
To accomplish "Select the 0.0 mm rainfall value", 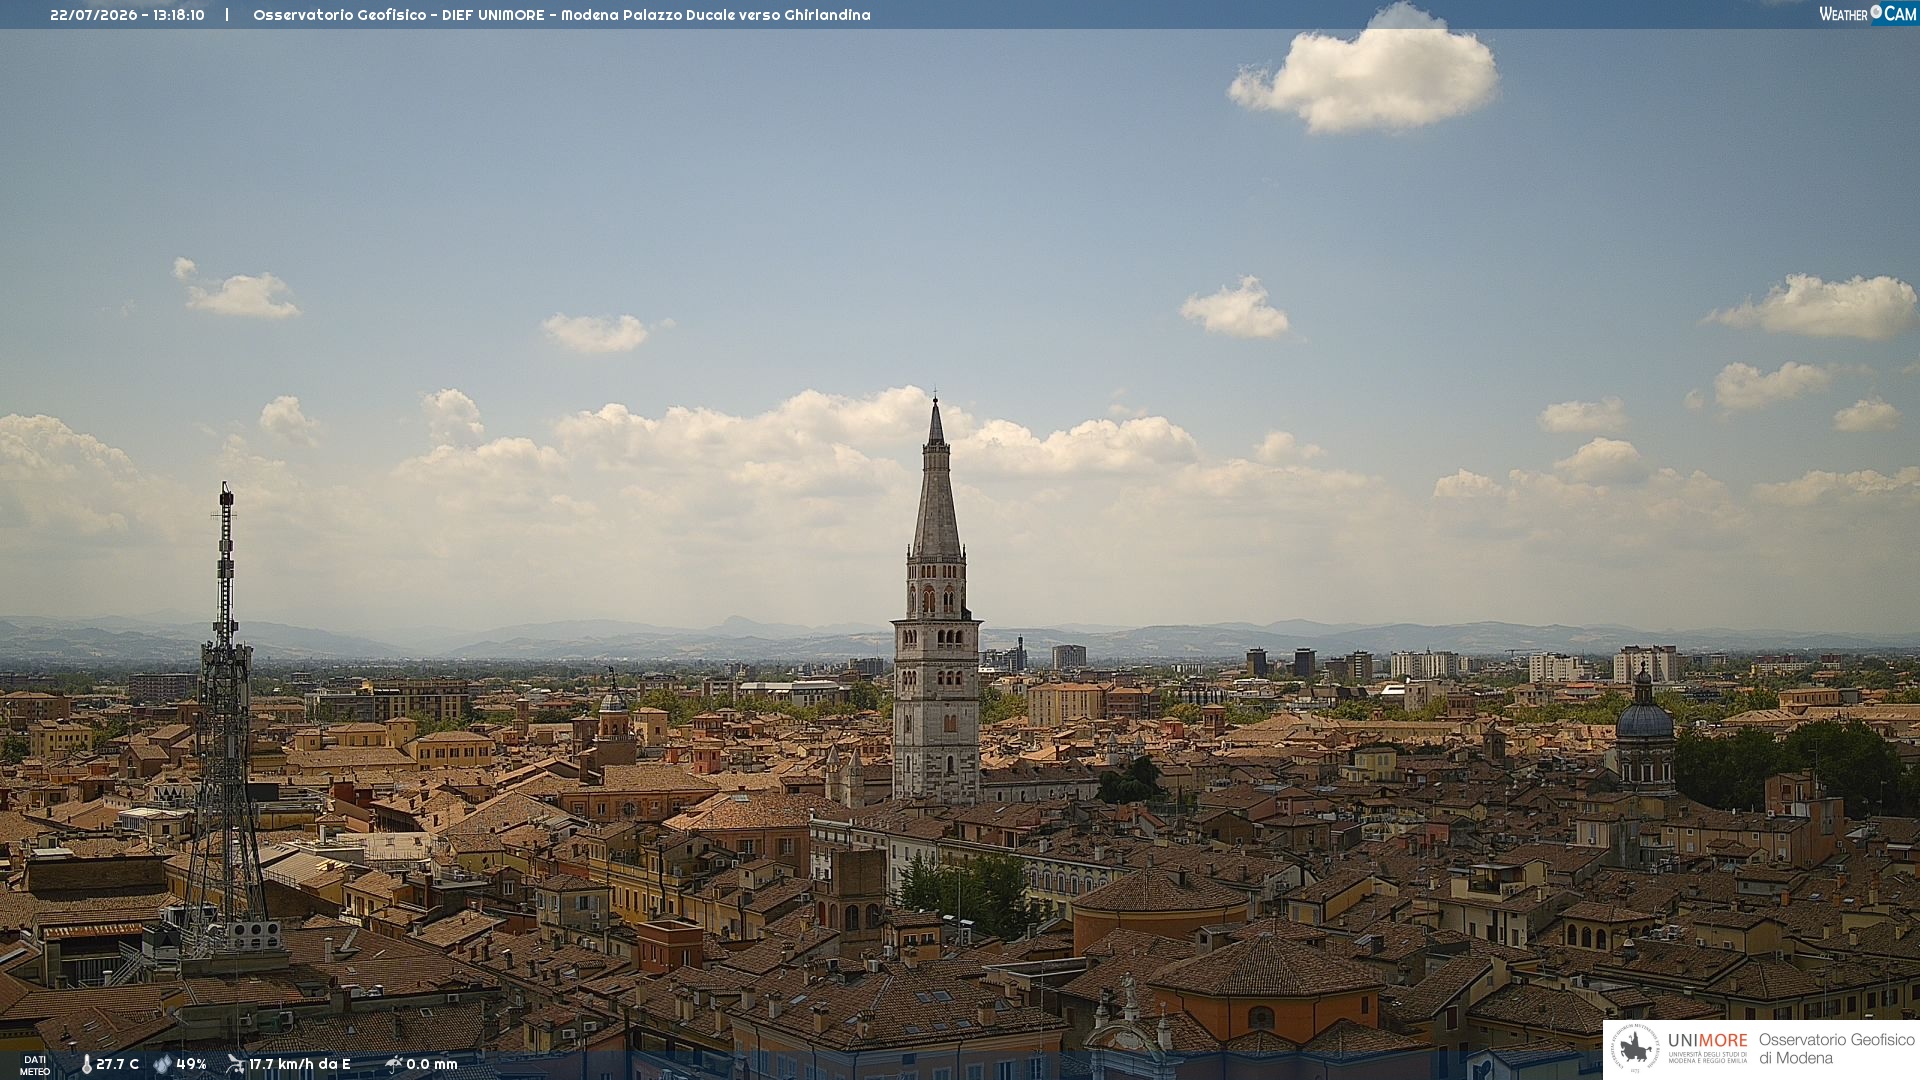I will pos(432,1064).
